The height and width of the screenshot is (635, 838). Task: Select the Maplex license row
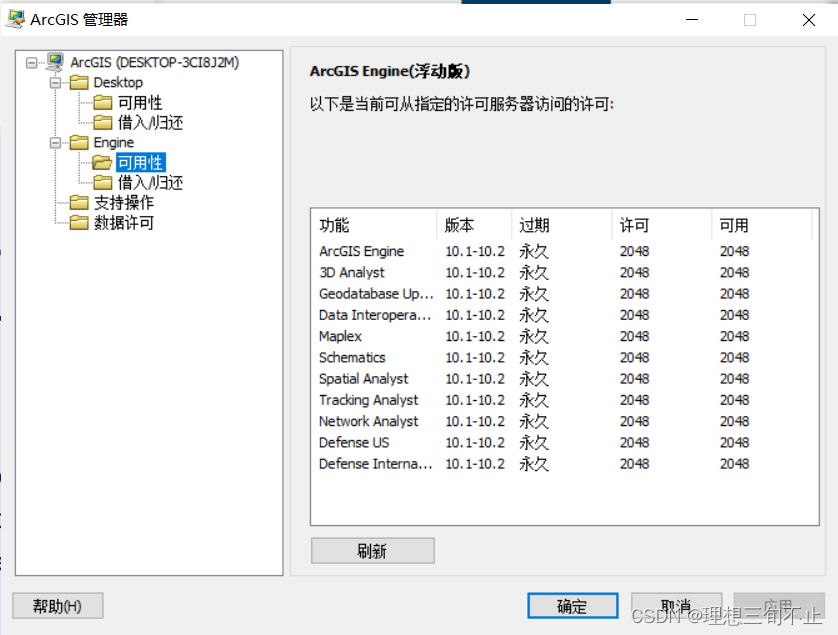point(564,336)
